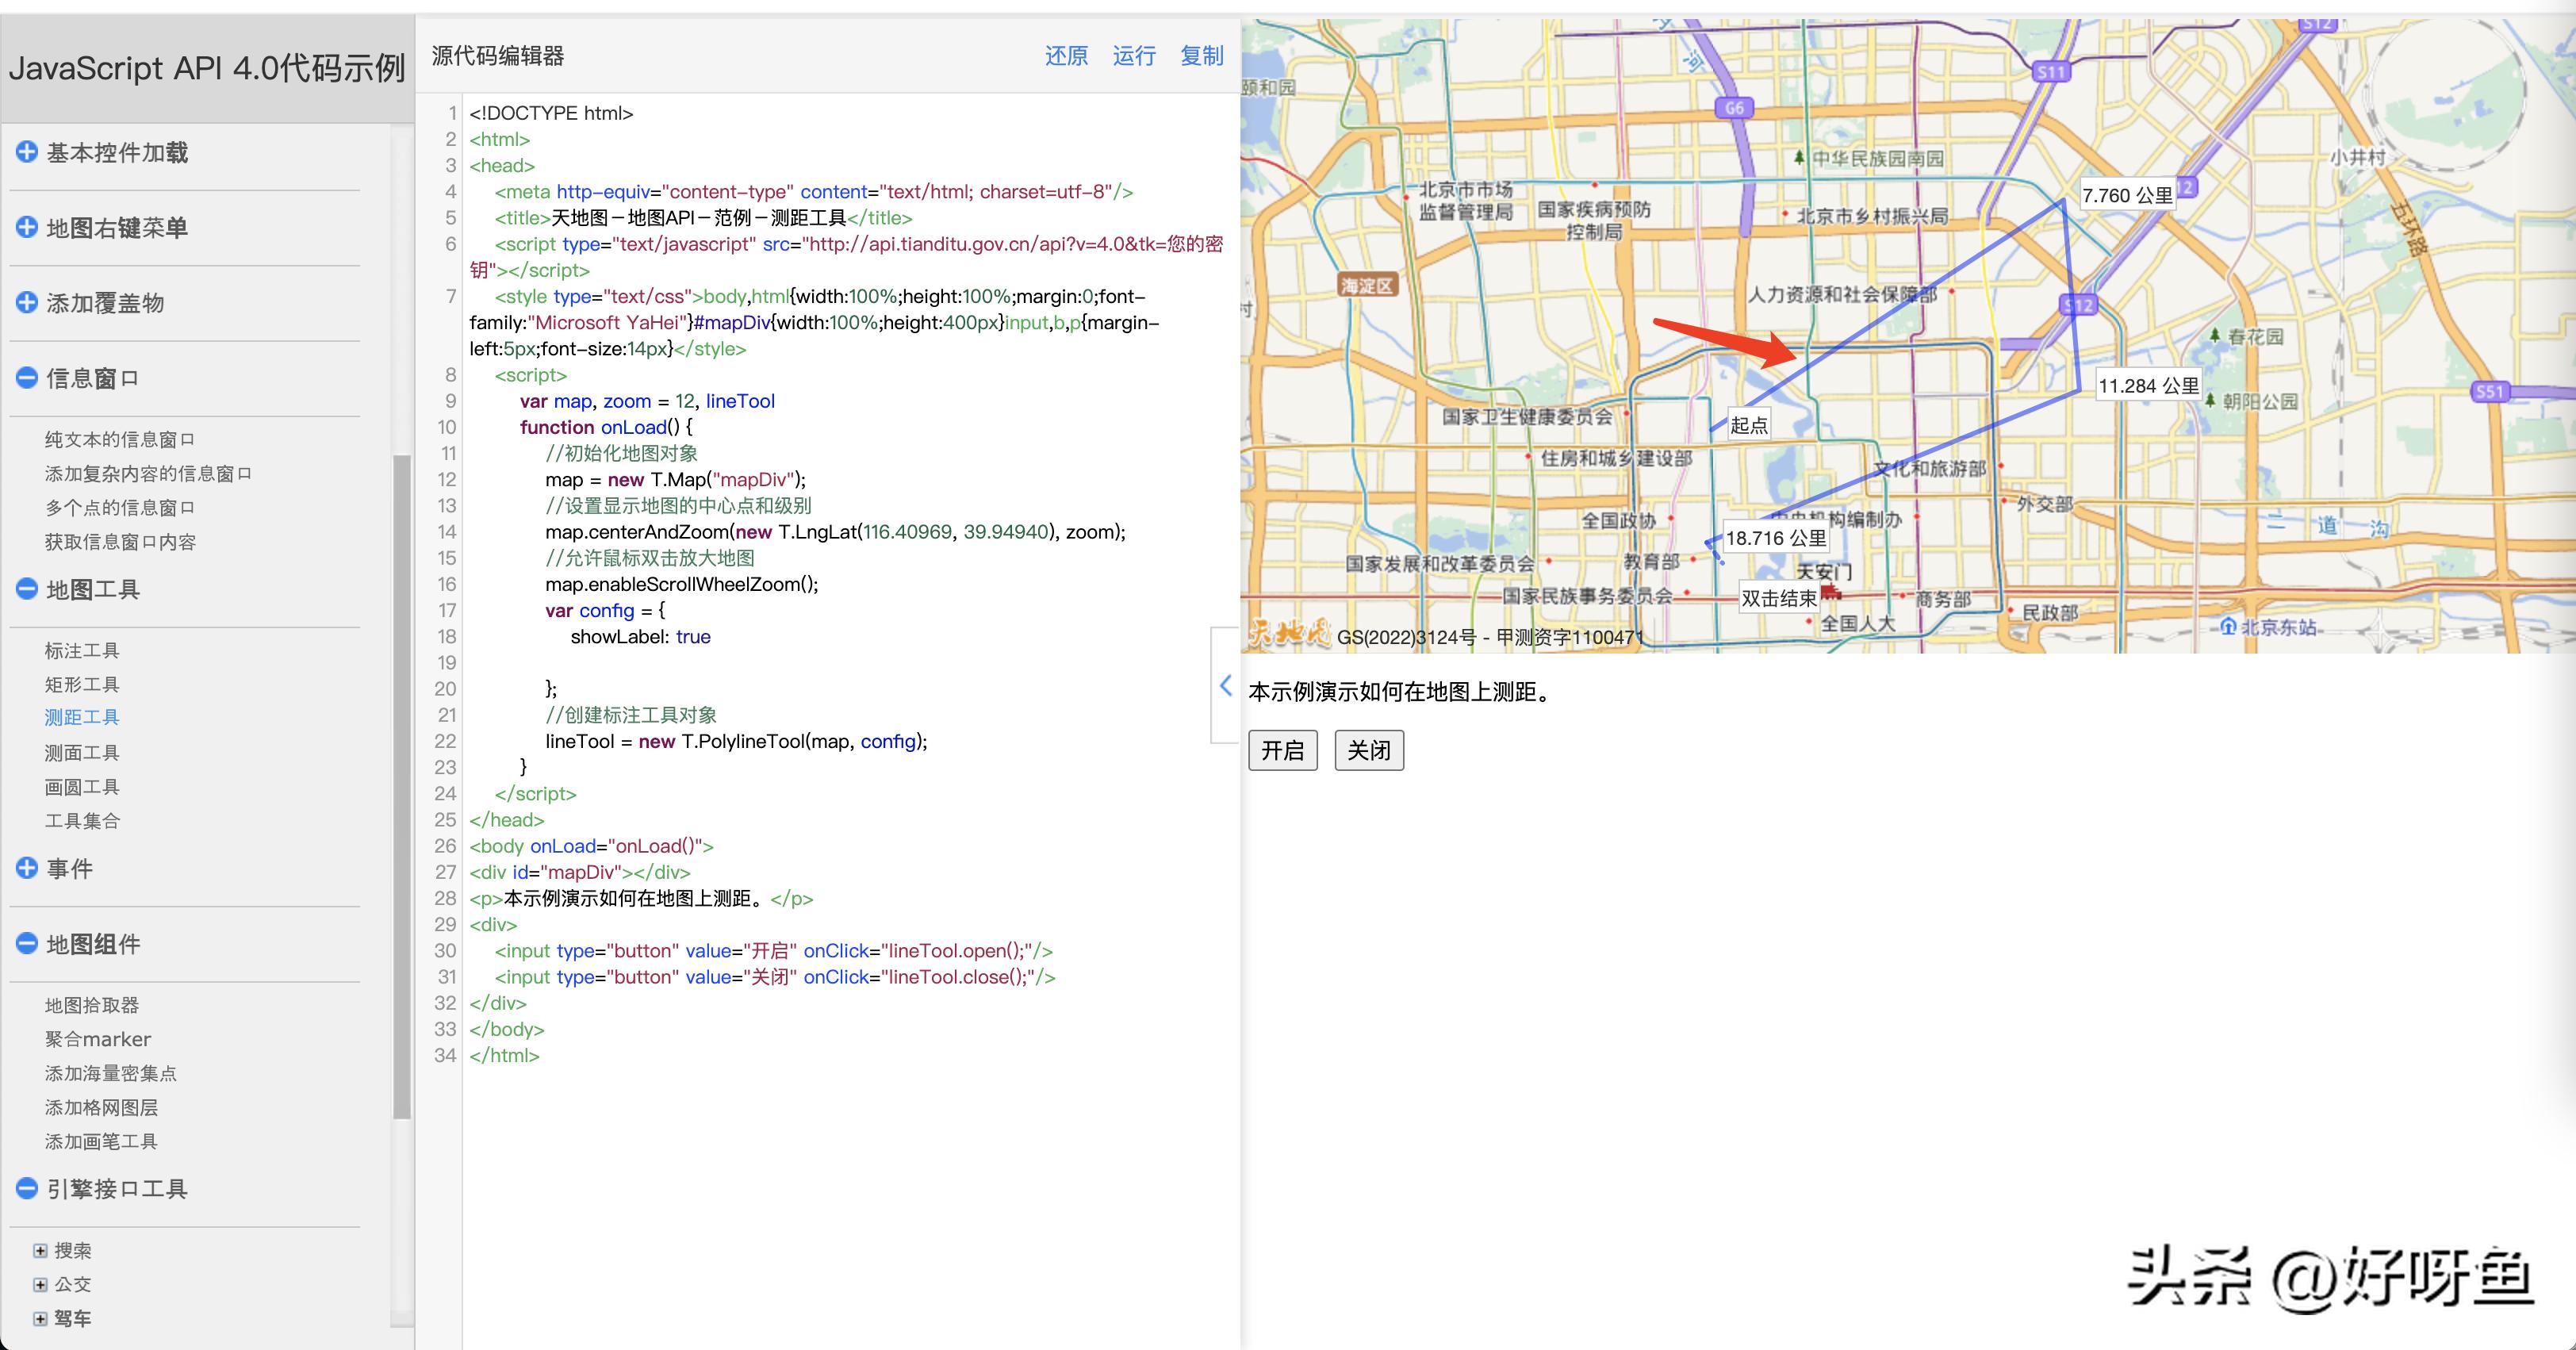Click the plus icon beside 添加覆盖物

(x=27, y=302)
